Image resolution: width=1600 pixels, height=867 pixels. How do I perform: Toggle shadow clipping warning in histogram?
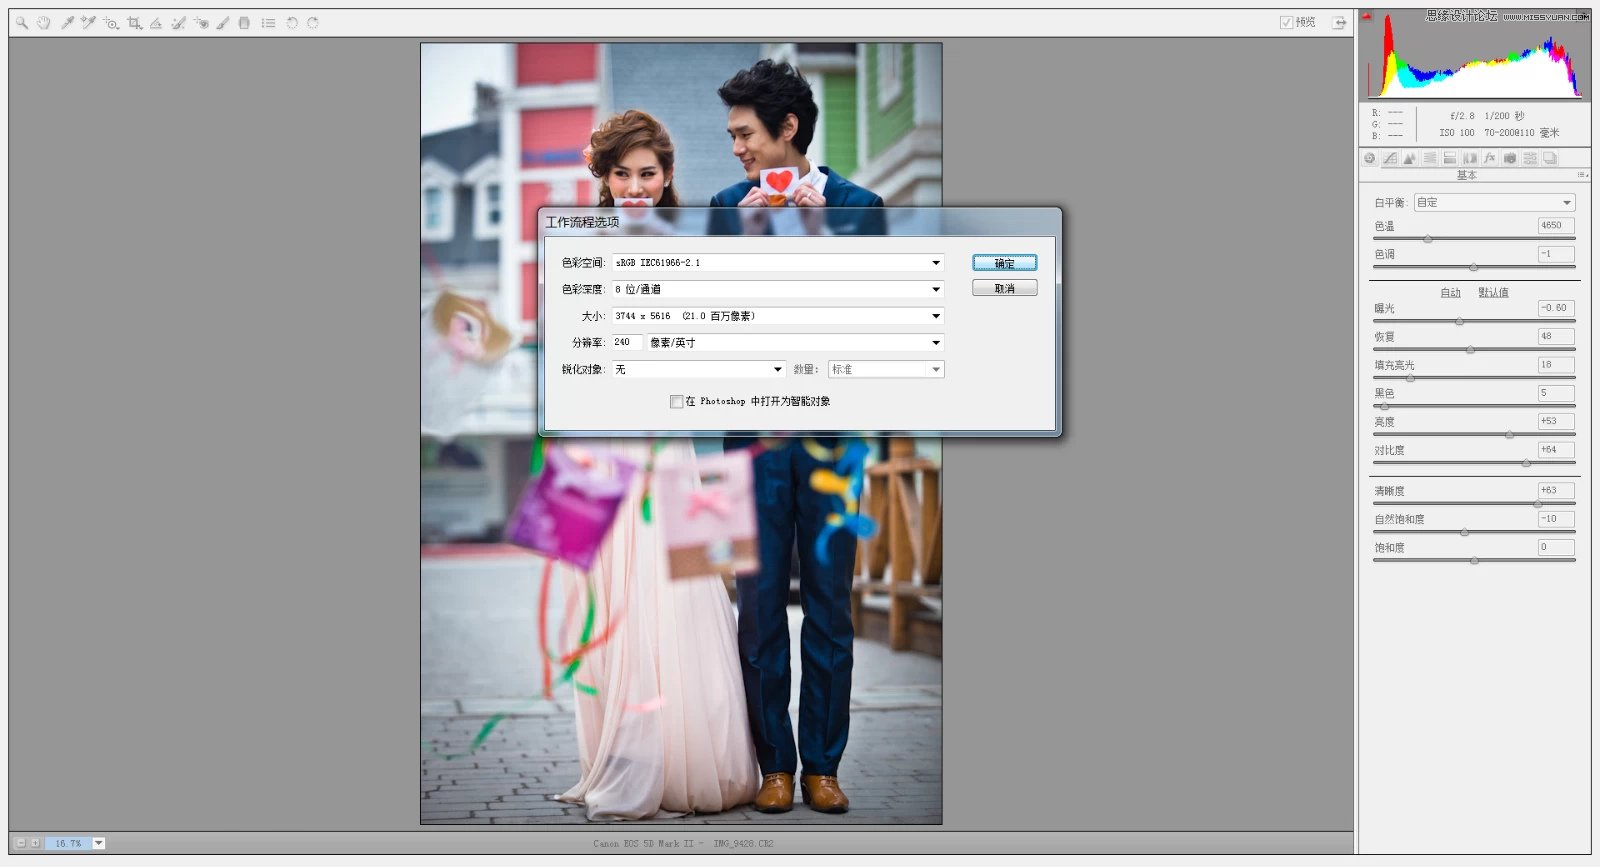pyautogui.click(x=1367, y=16)
